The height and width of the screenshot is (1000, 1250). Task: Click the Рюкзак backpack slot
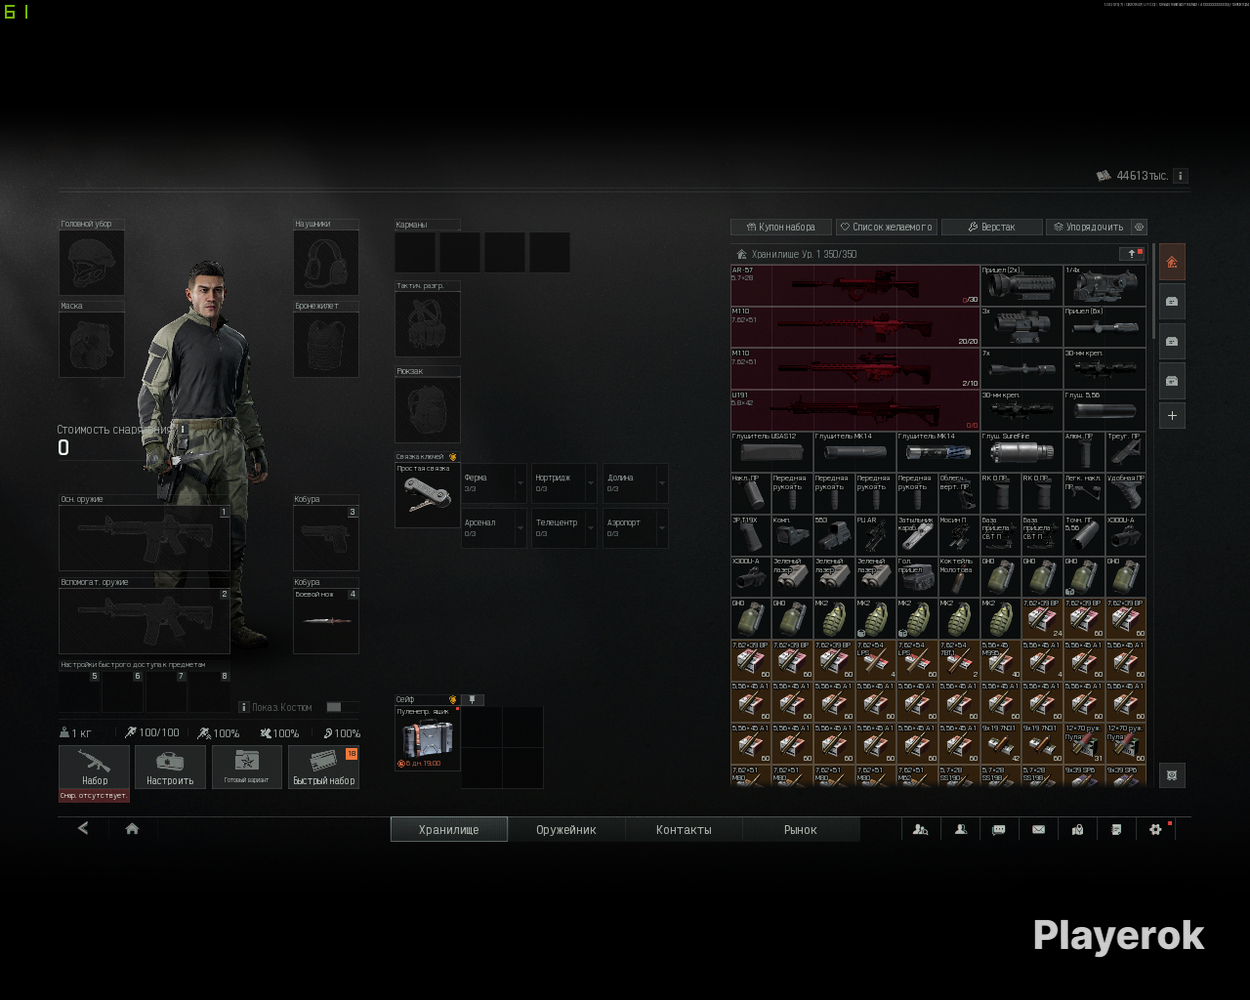428,410
